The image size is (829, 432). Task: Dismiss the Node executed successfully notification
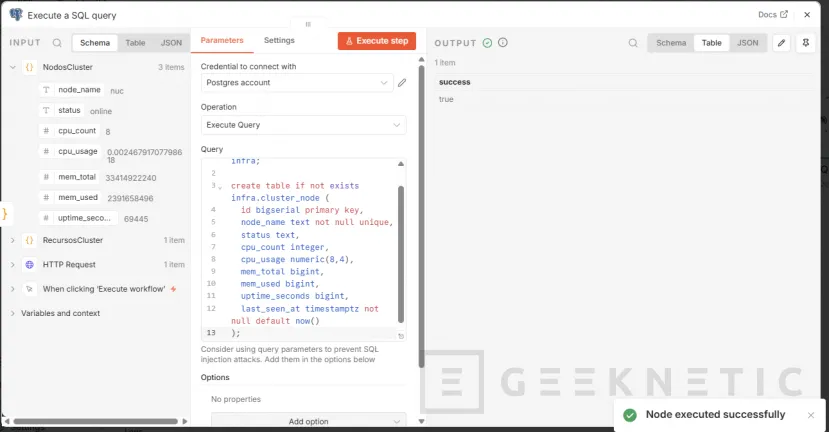click(811, 415)
